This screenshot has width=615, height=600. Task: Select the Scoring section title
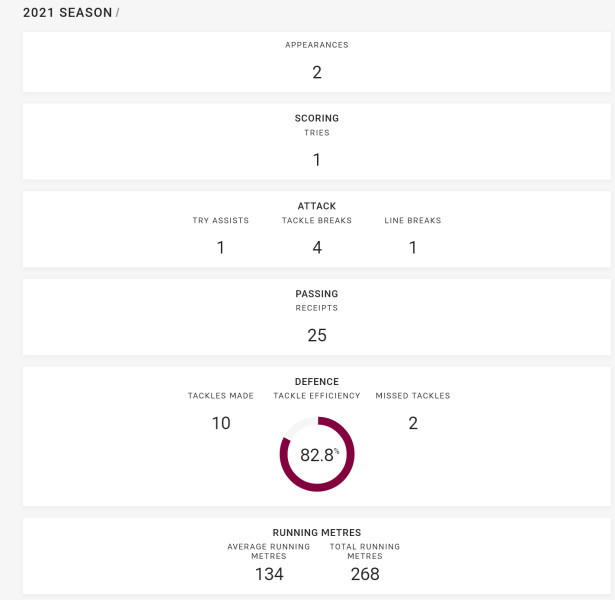(317, 118)
